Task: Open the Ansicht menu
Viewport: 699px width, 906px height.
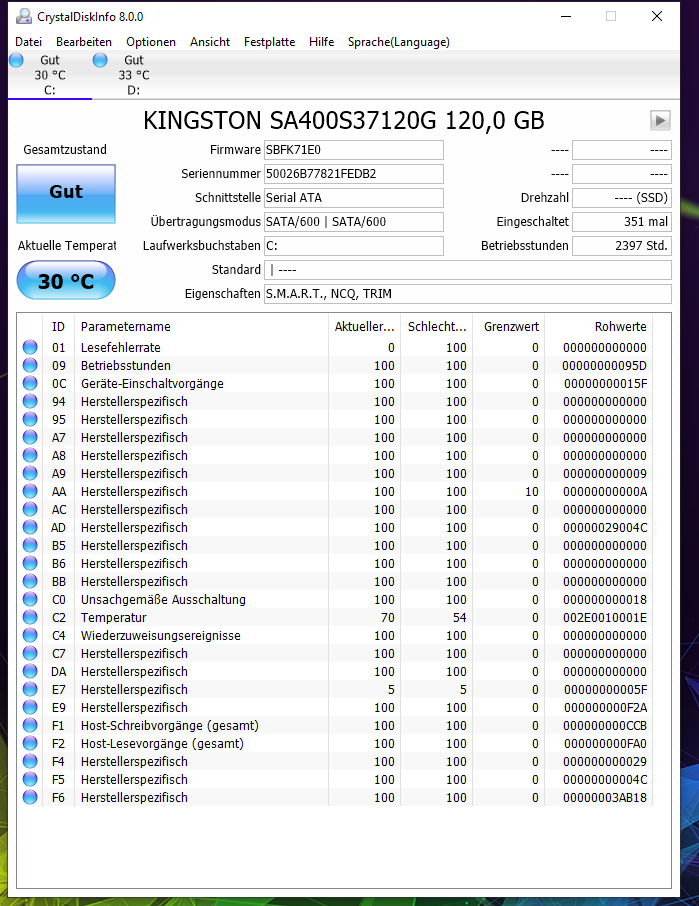Action: pos(210,42)
